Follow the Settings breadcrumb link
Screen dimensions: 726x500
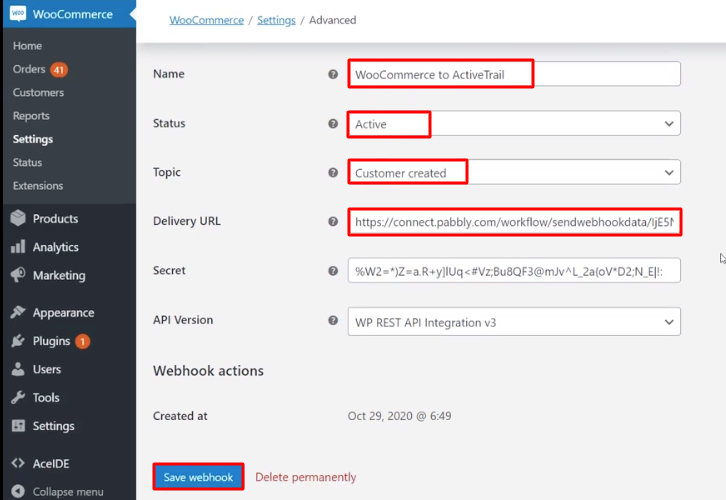pos(276,20)
